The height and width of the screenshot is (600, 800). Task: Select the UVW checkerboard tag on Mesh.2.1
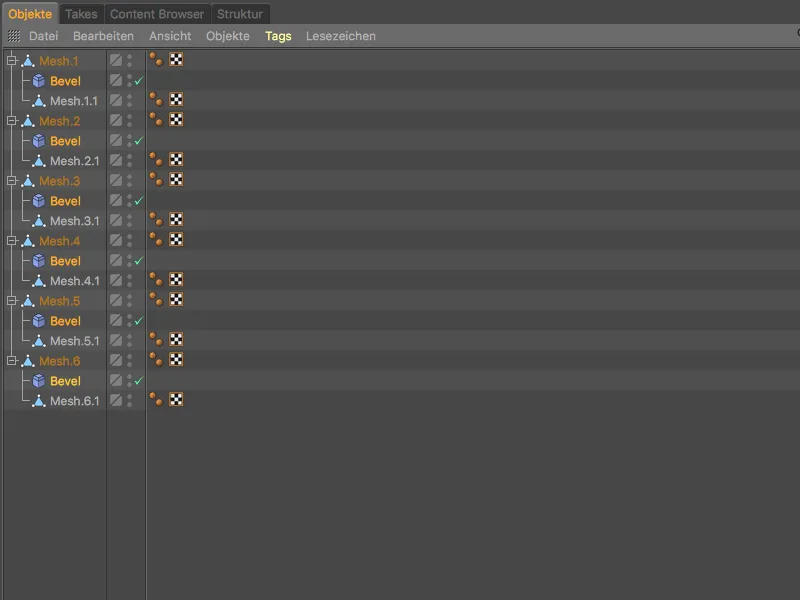tap(176, 160)
